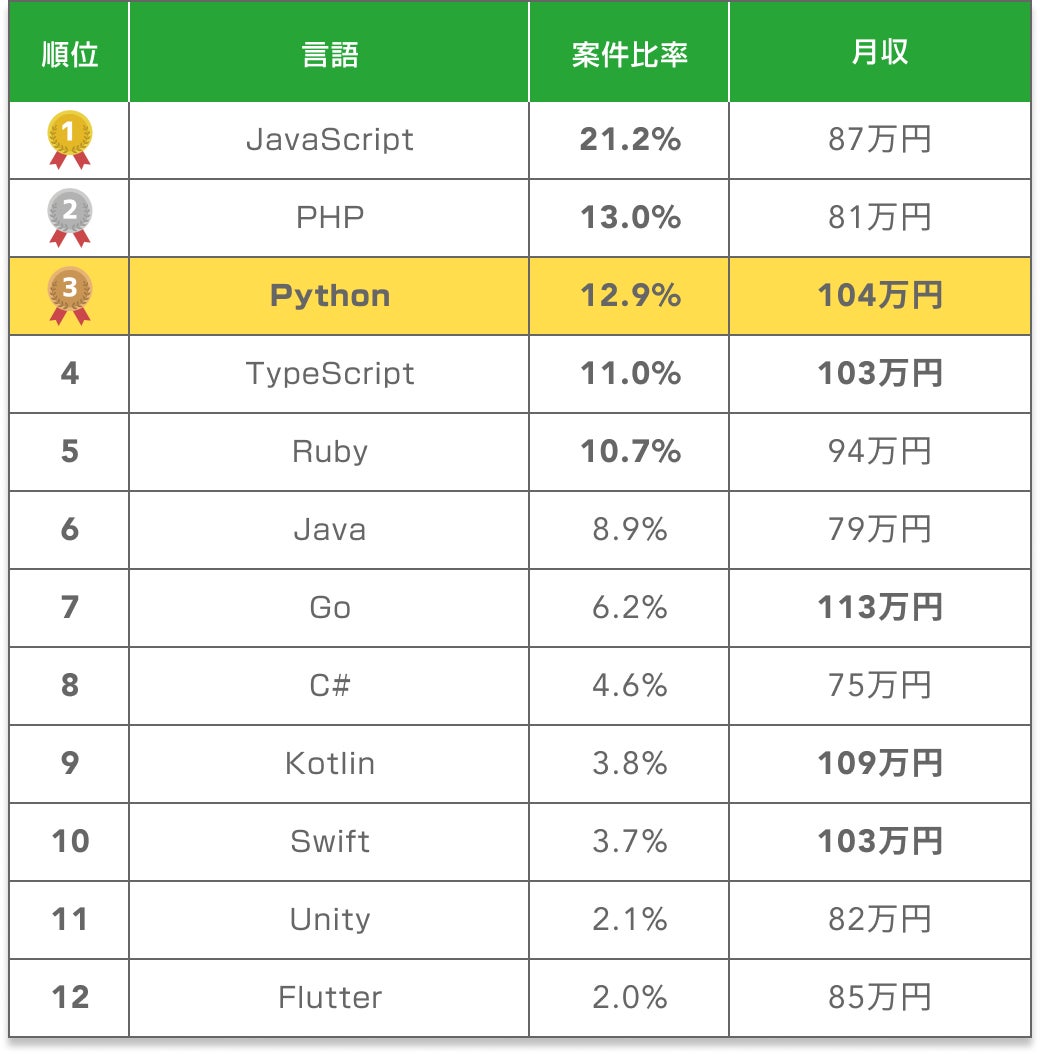Select the JavaScript language cell
The height and width of the screenshot is (1054, 1040).
[x=329, y=140]
